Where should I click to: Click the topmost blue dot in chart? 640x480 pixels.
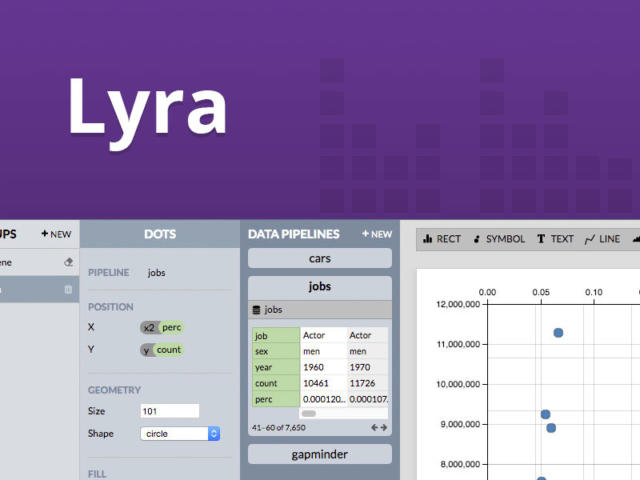(558, 333)
